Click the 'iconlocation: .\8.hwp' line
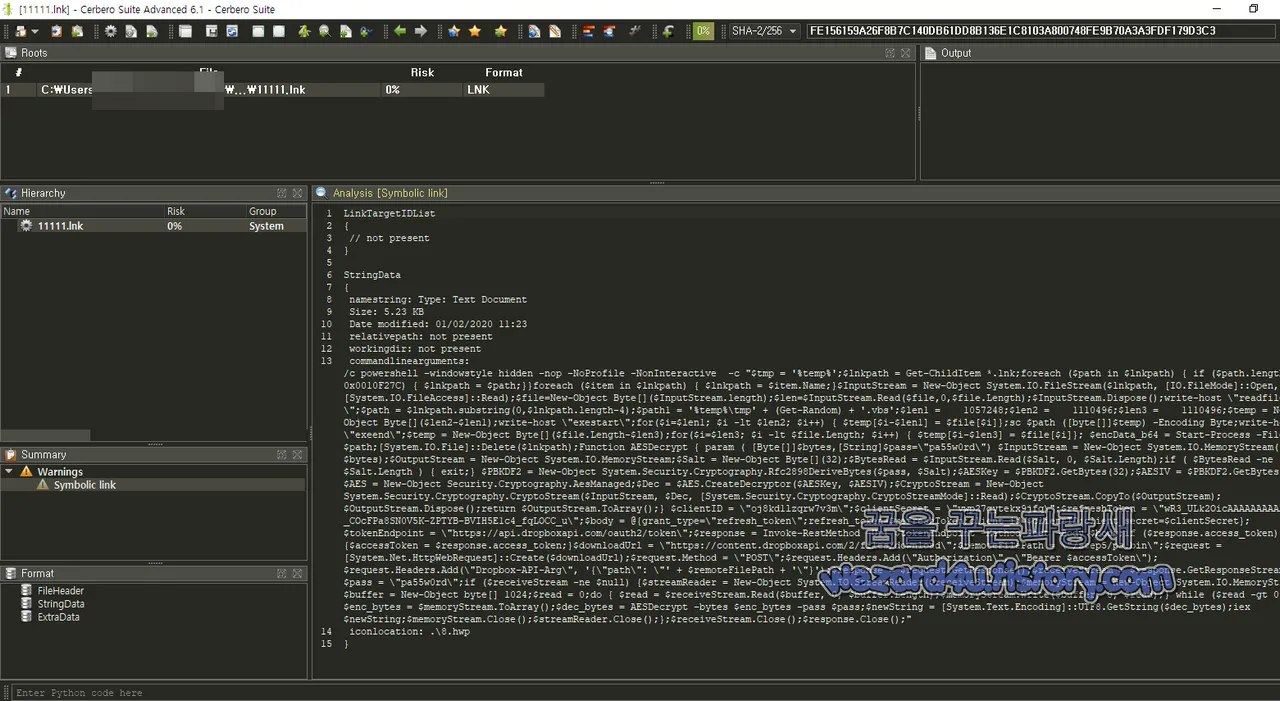 click(x=409, y=632)
